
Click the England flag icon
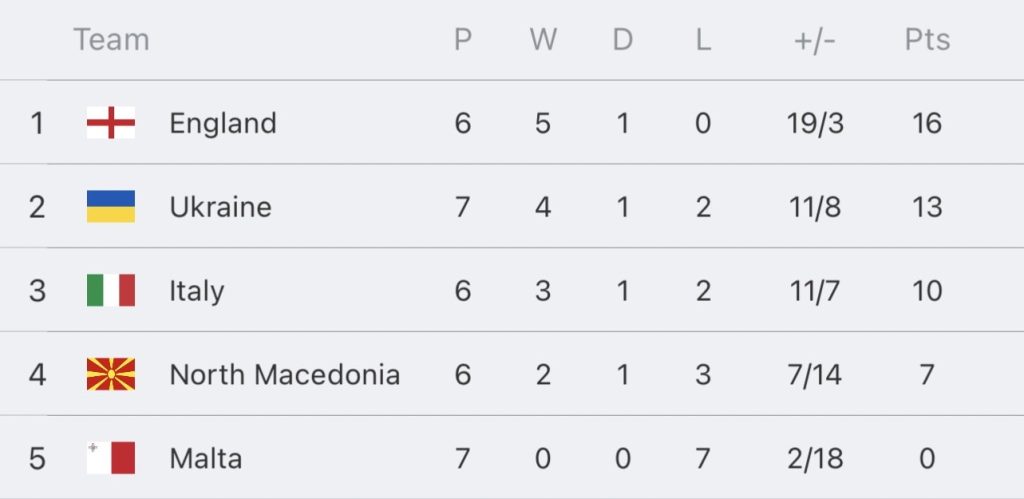[111, 123]
